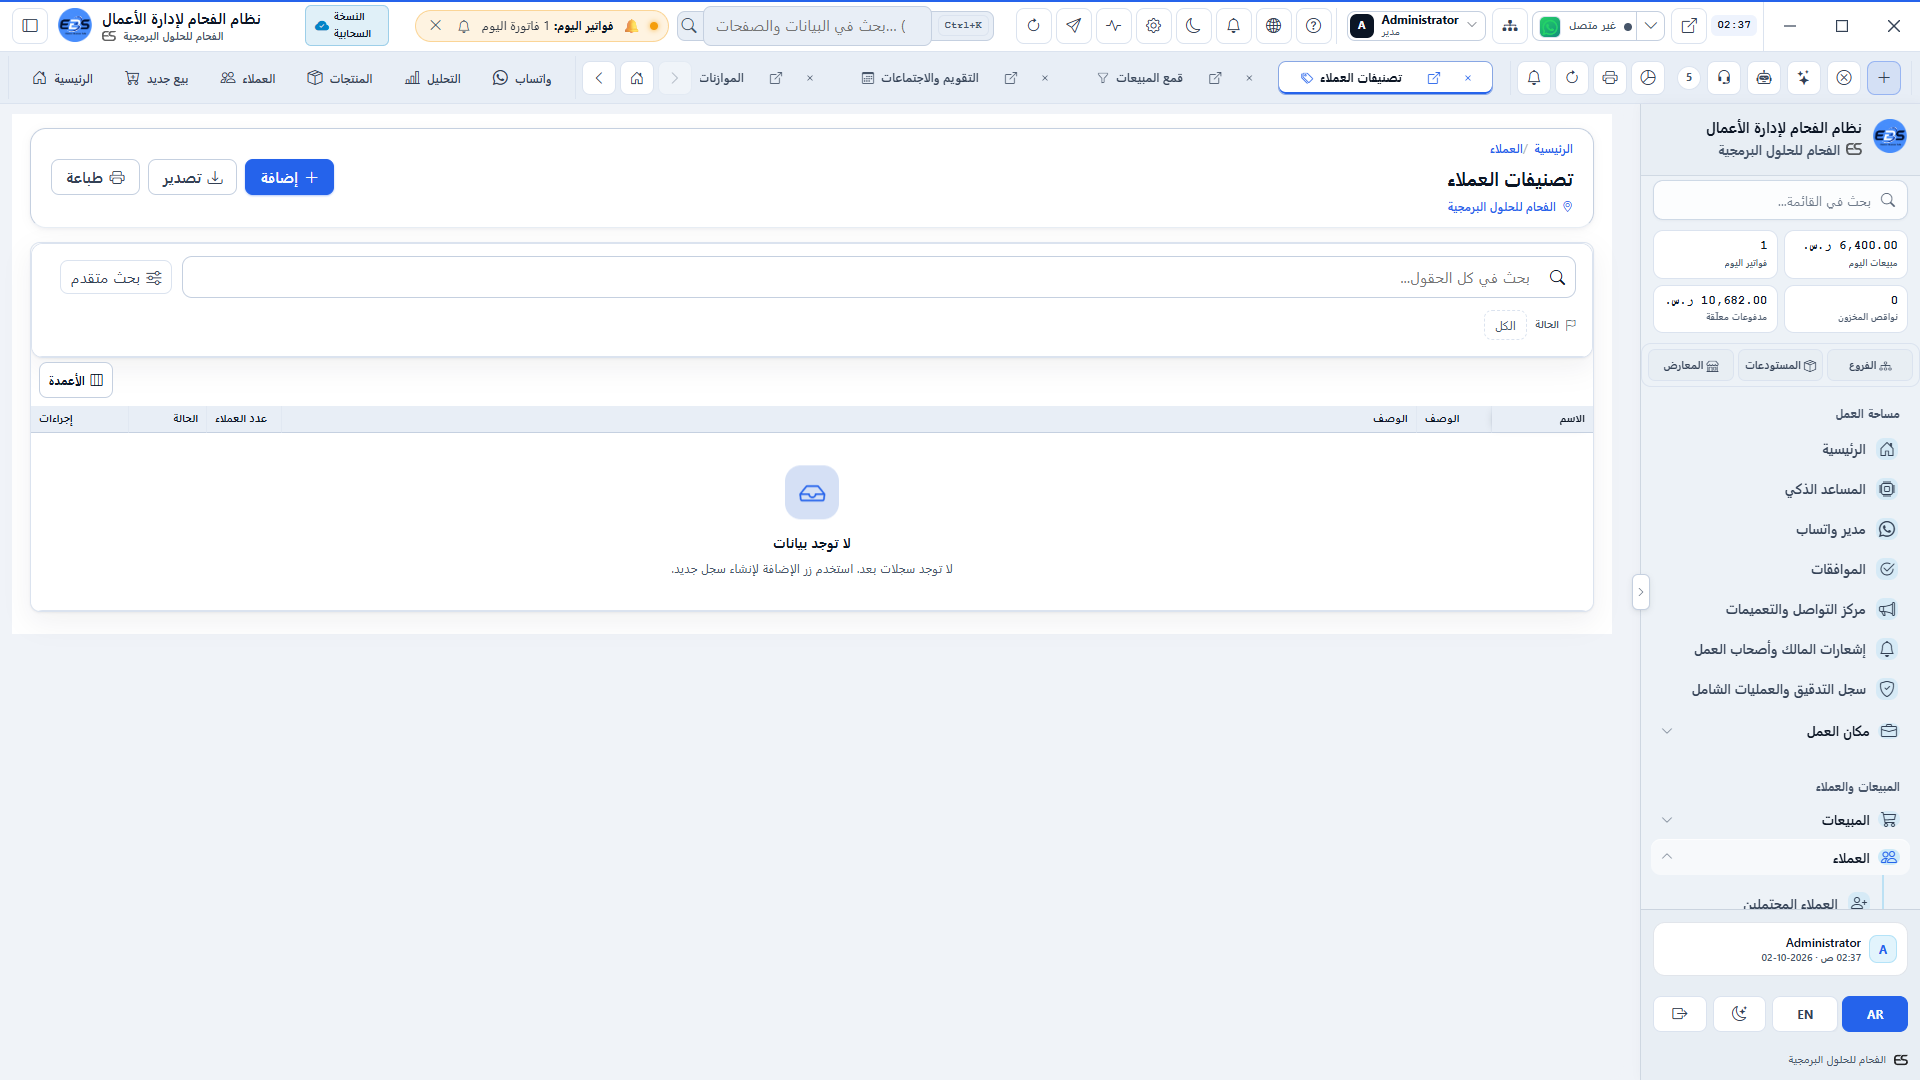Switch to the الموازنات tab
This screenshot has height=1080, width=1920.
click(x=721, y=78)
